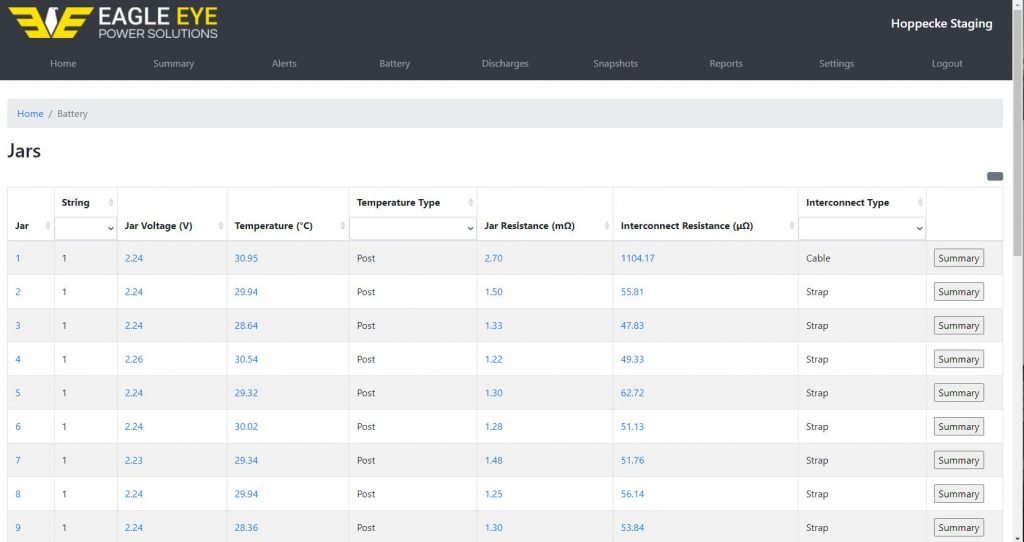Open the Summary navigation item
The width and height of the screenshot is (1024, 542).
click(174, 63)
